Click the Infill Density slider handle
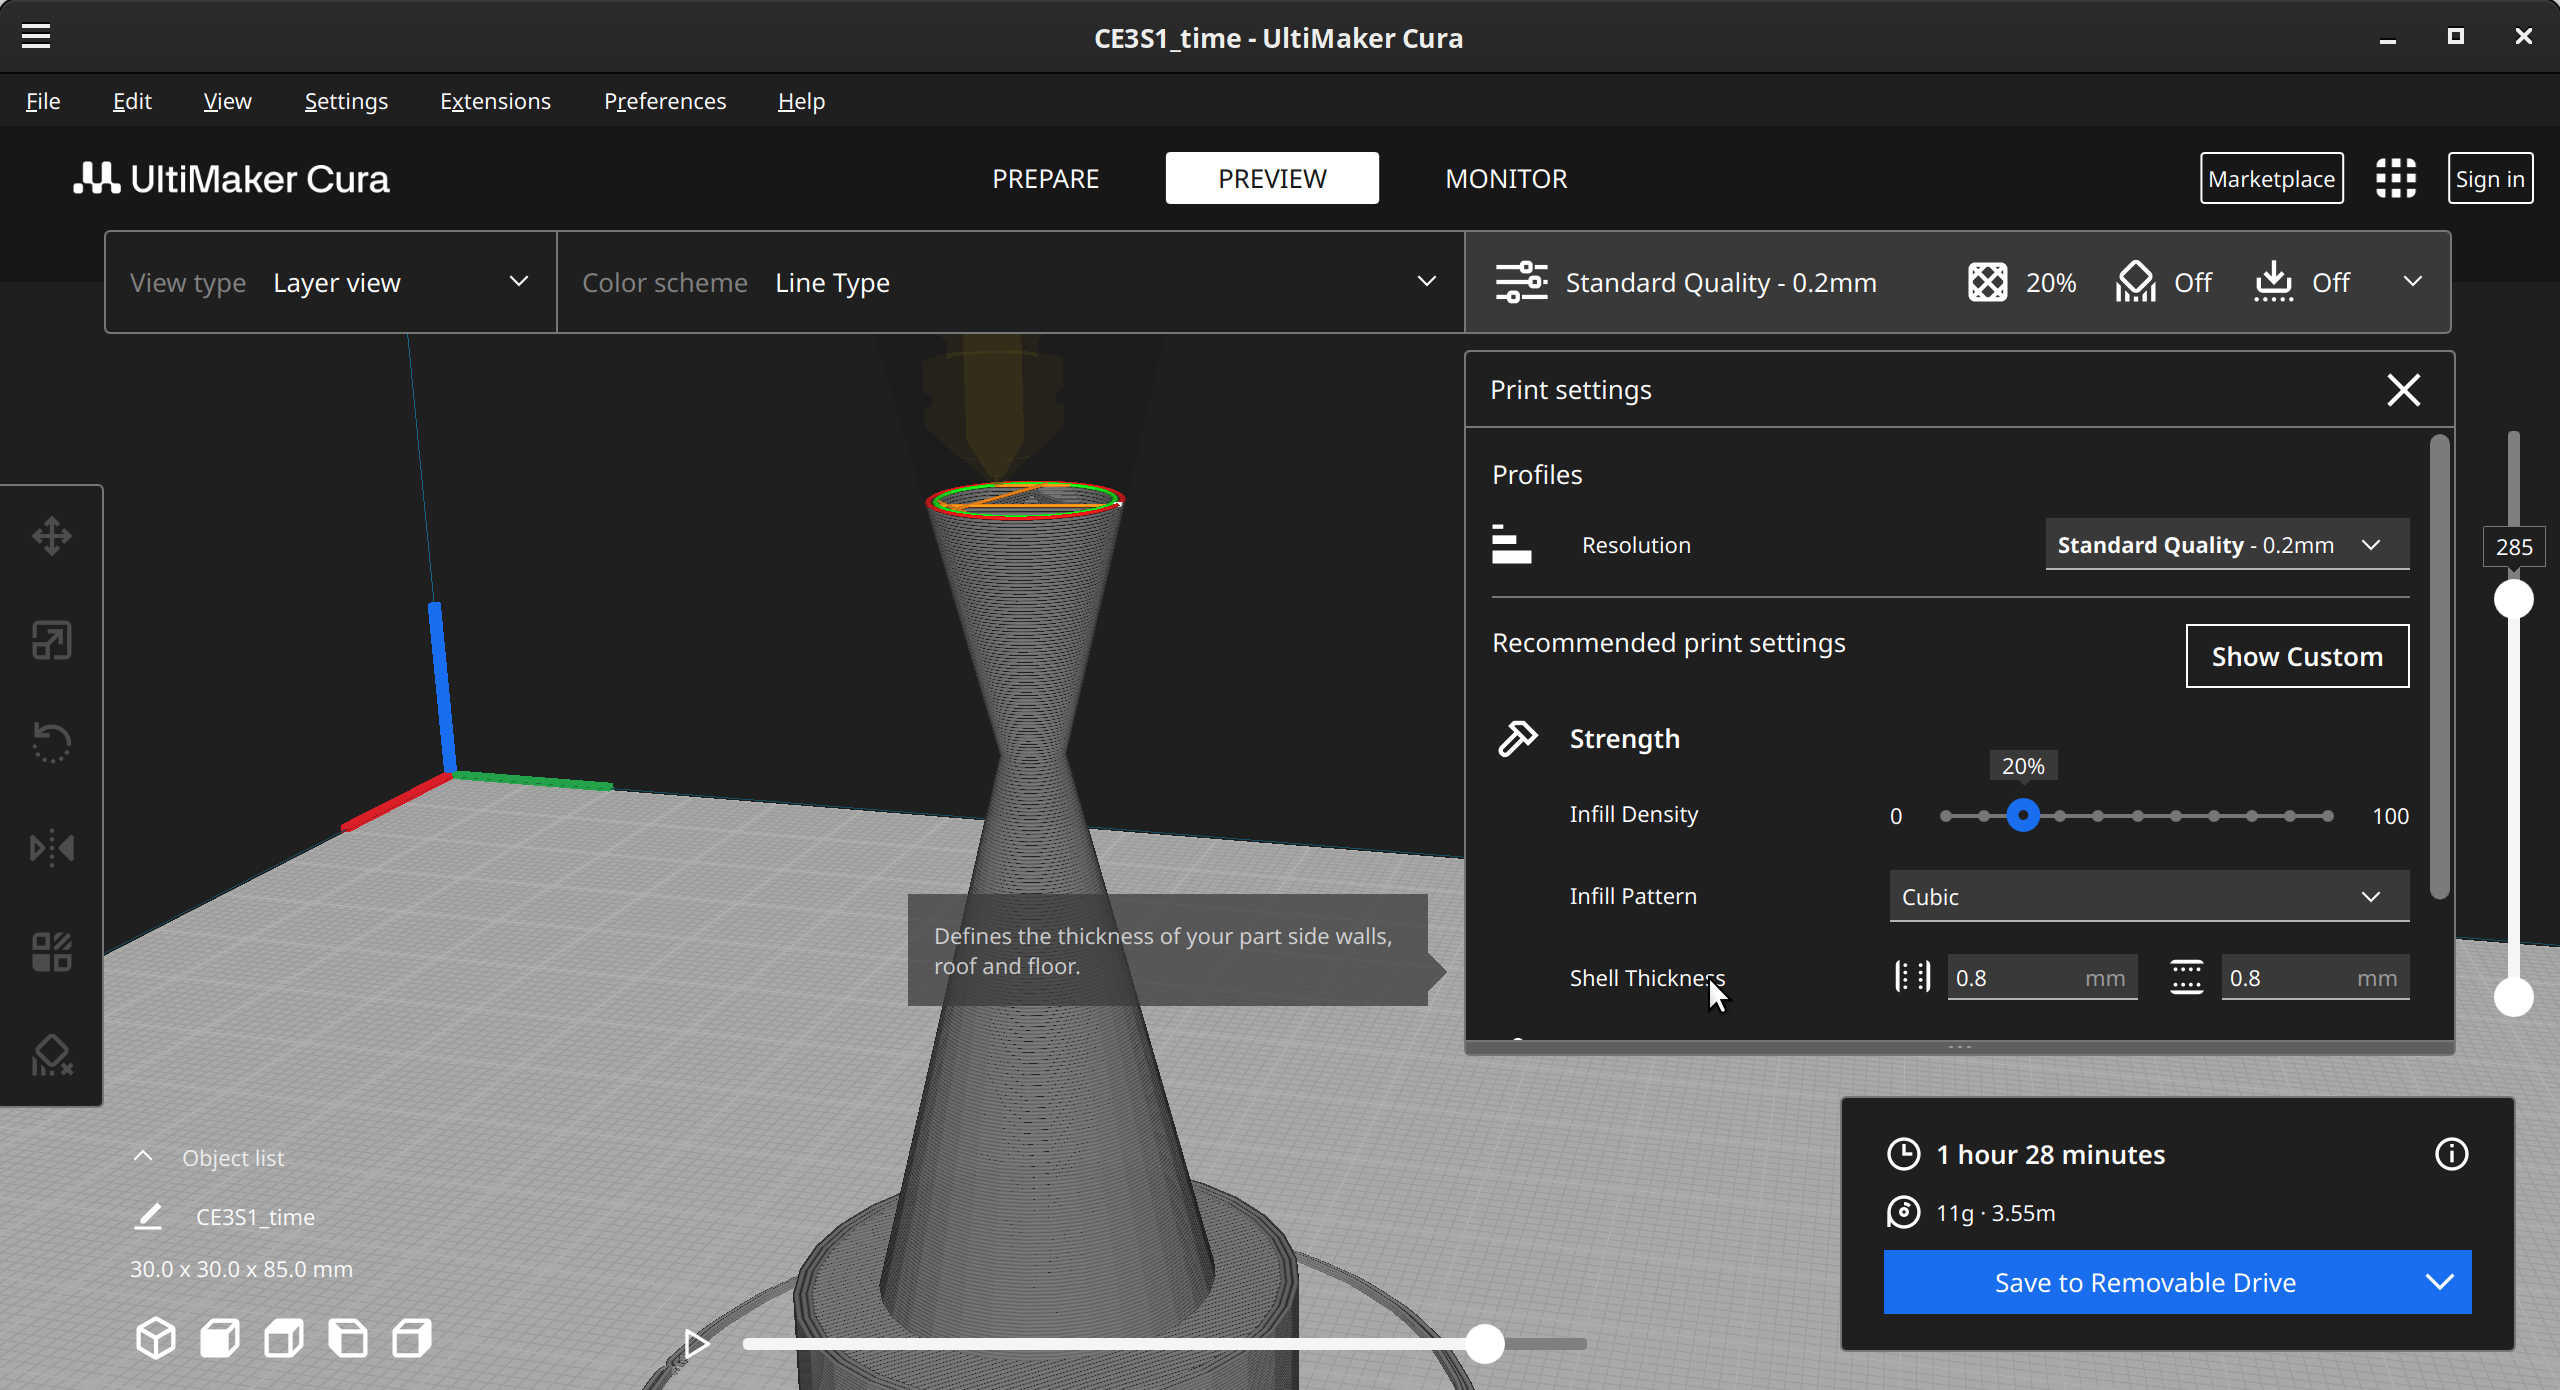Viewport: 2560px width, 1390px height. tap(2023, 816)
